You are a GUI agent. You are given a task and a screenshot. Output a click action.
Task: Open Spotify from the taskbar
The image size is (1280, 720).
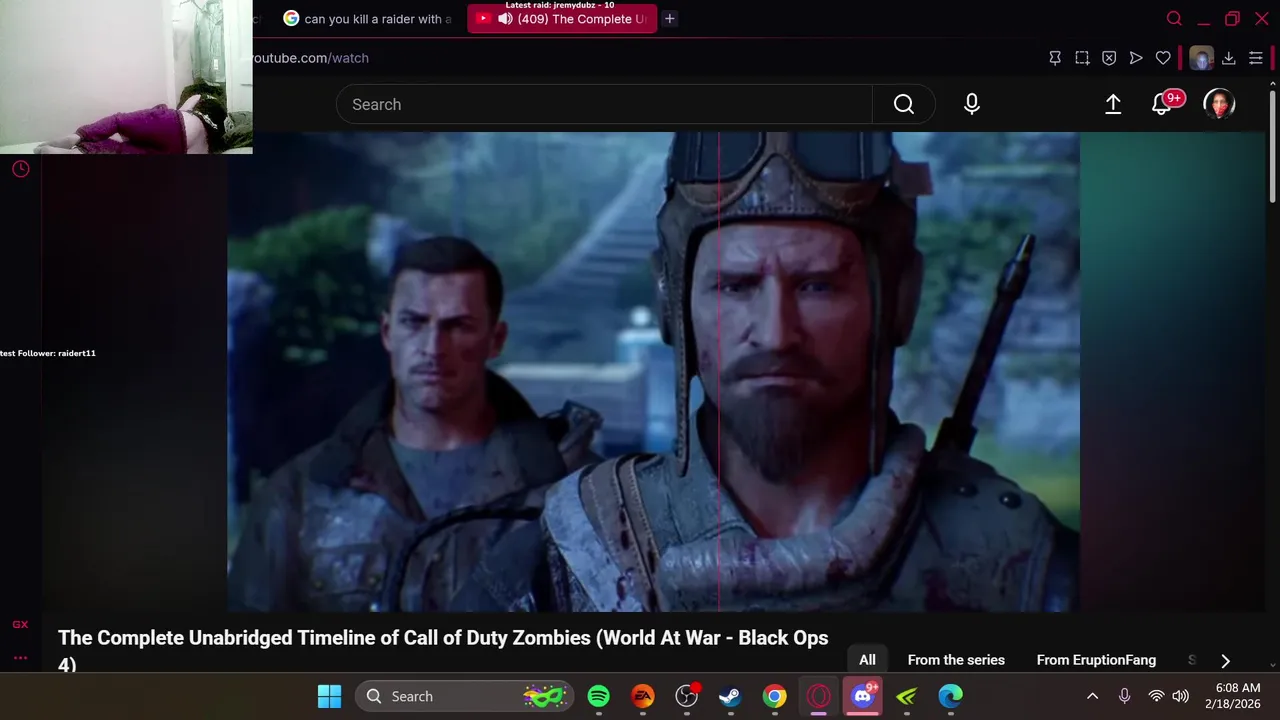[x=599, y=696]
